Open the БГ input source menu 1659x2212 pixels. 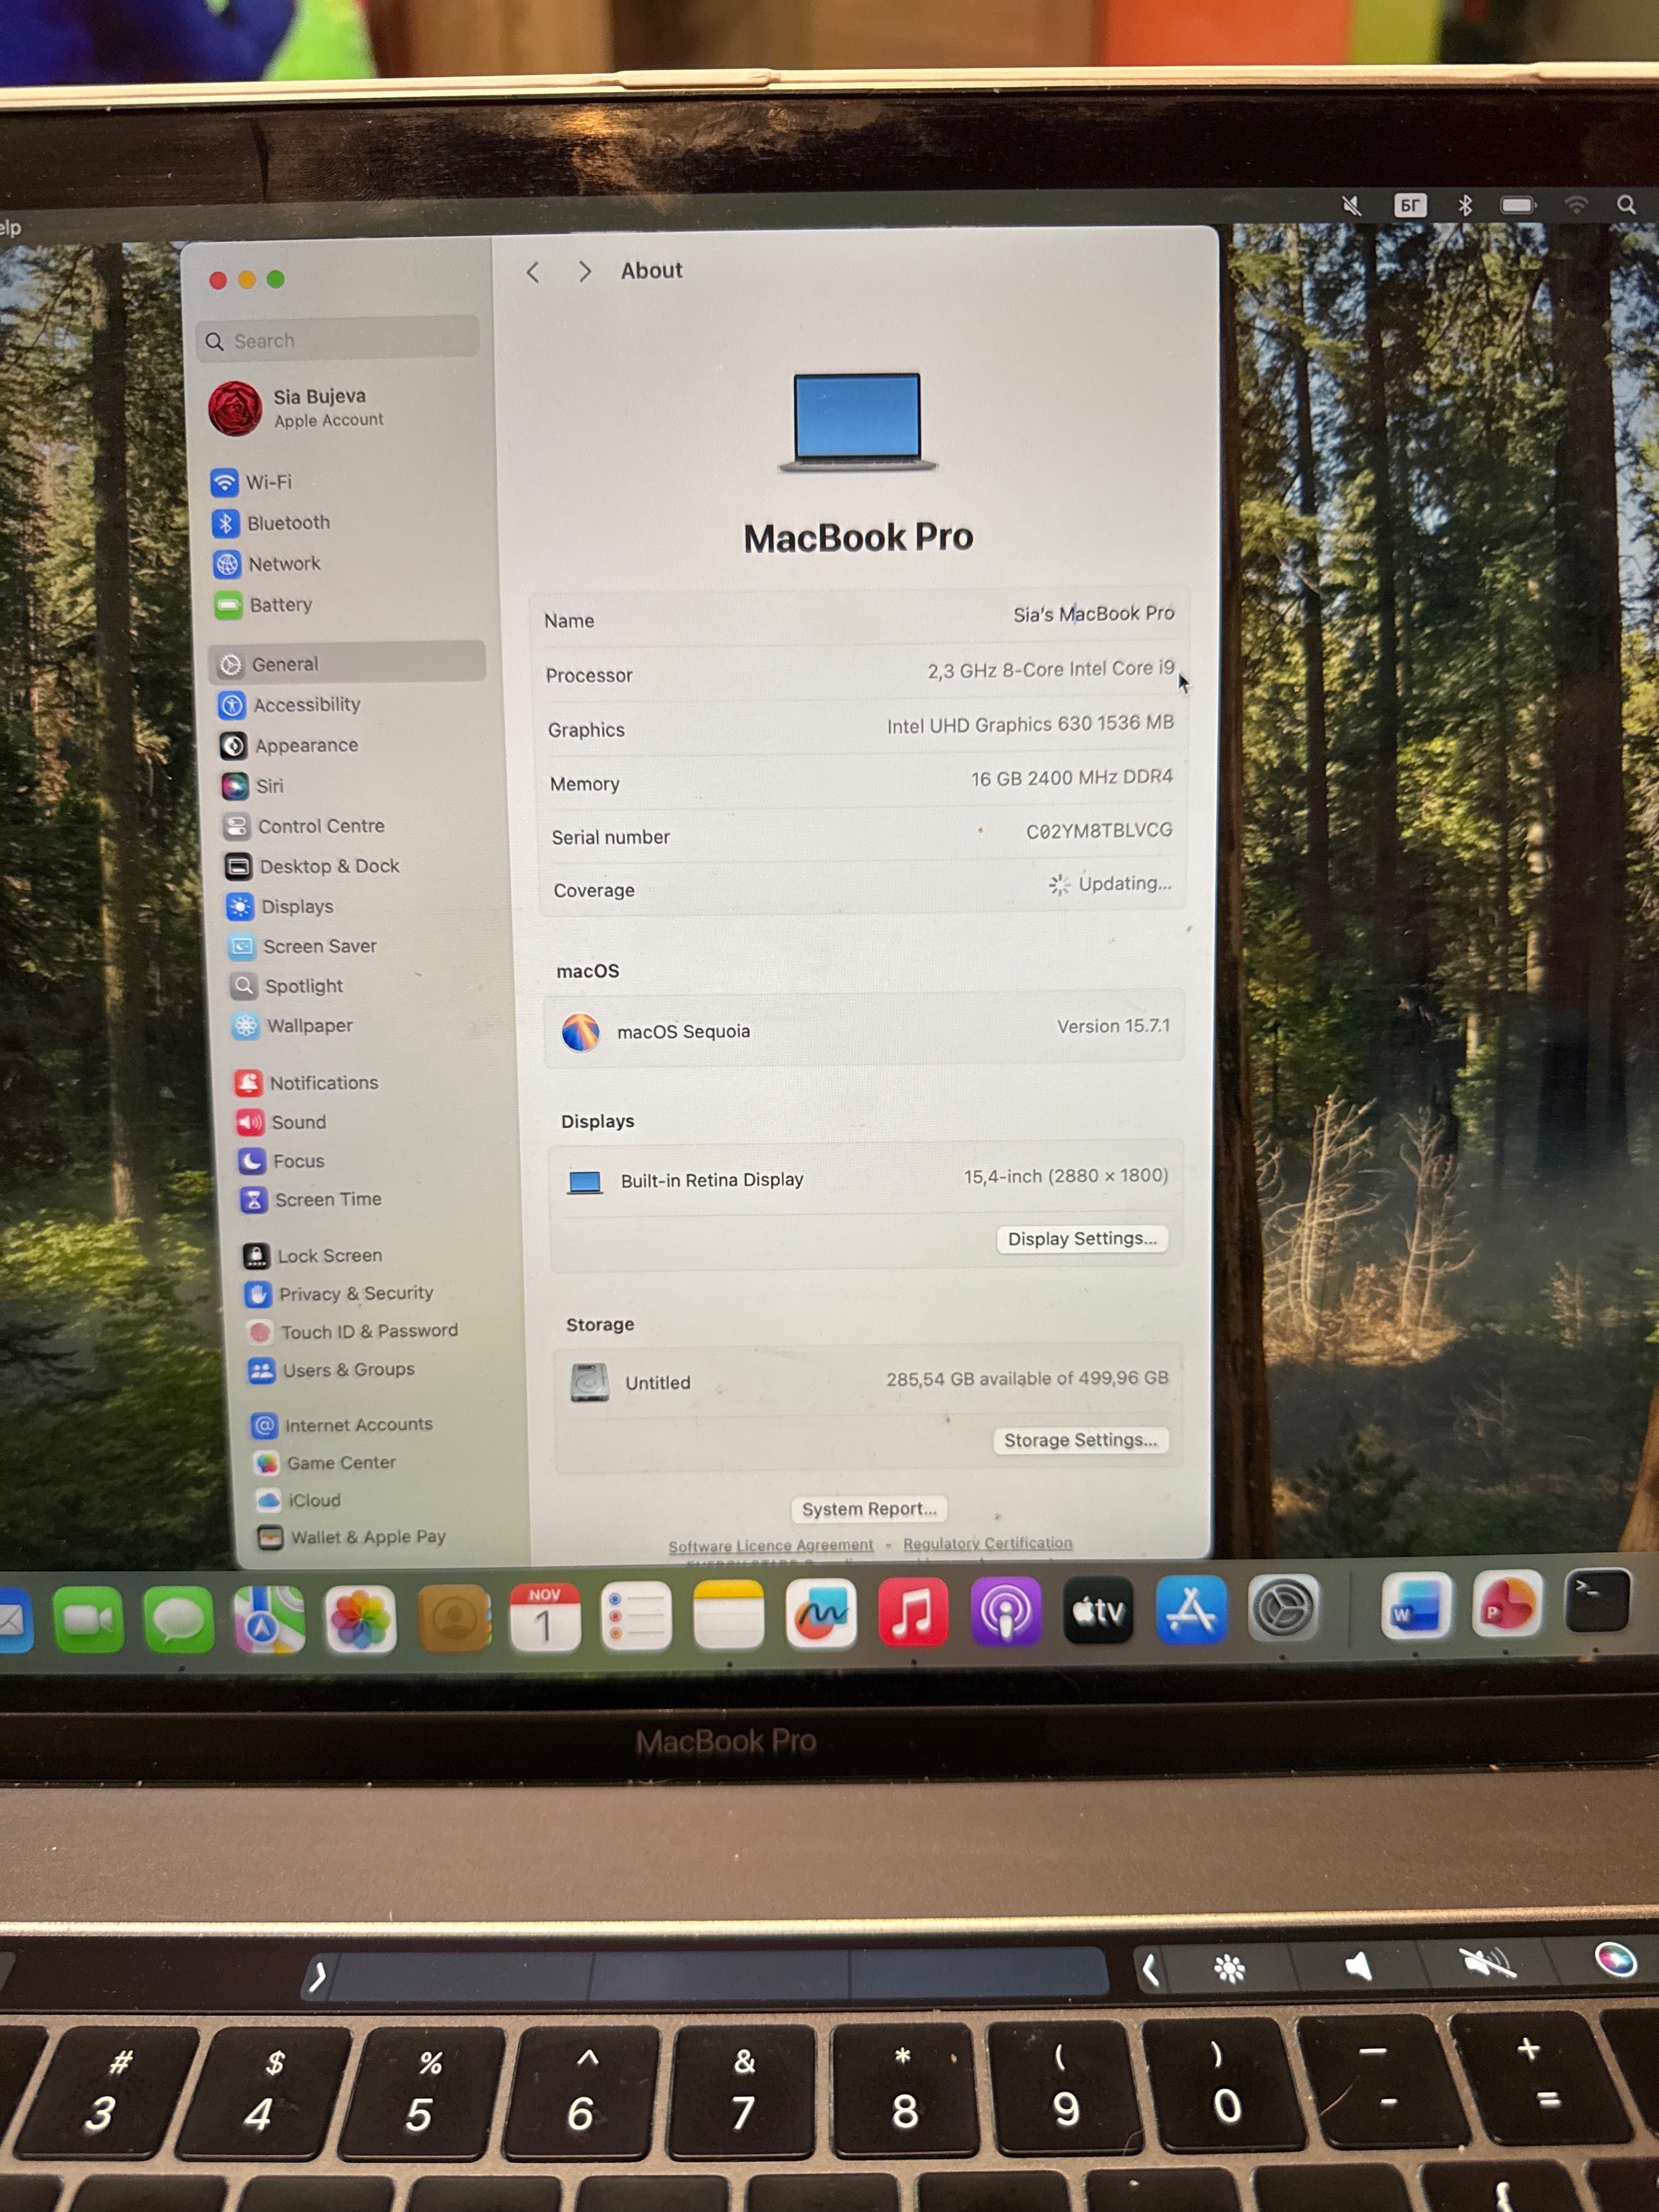(1410, 205)
